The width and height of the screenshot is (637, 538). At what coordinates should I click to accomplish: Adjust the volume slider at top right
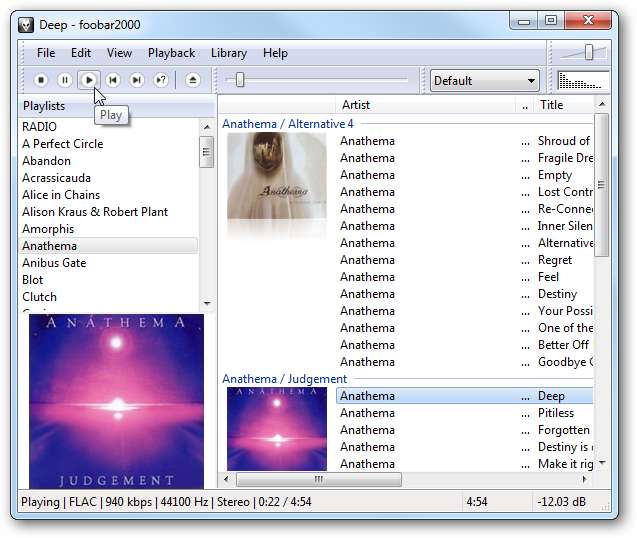[x=590, y=52]
